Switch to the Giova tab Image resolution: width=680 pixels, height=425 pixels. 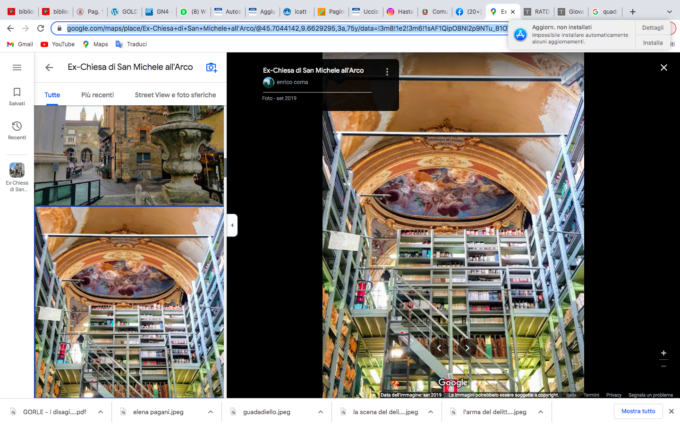point(571,12)
